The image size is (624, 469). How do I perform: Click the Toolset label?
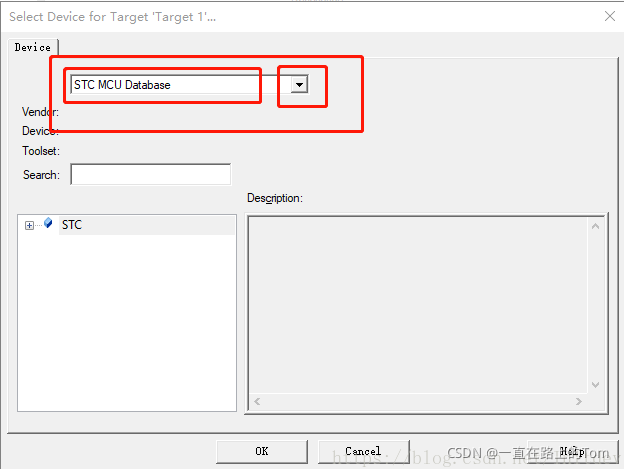pos(41,151)
